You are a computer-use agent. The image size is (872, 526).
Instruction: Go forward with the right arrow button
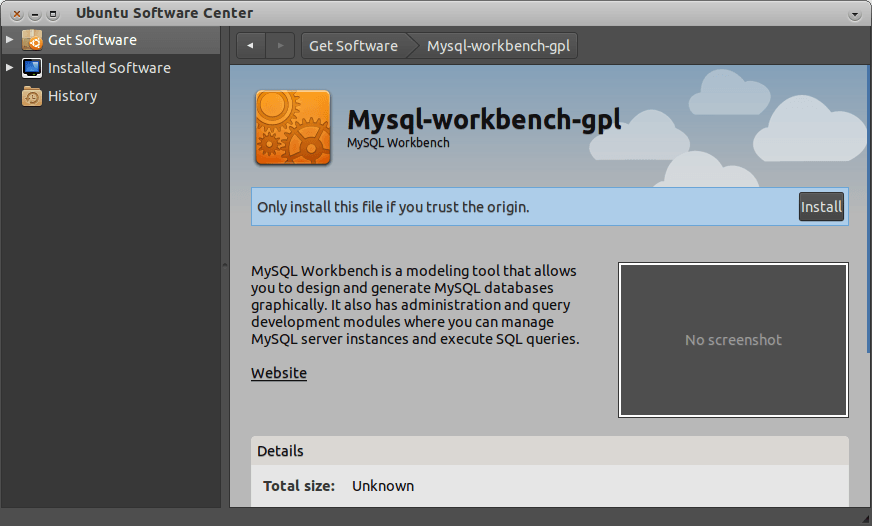point(280,46)
